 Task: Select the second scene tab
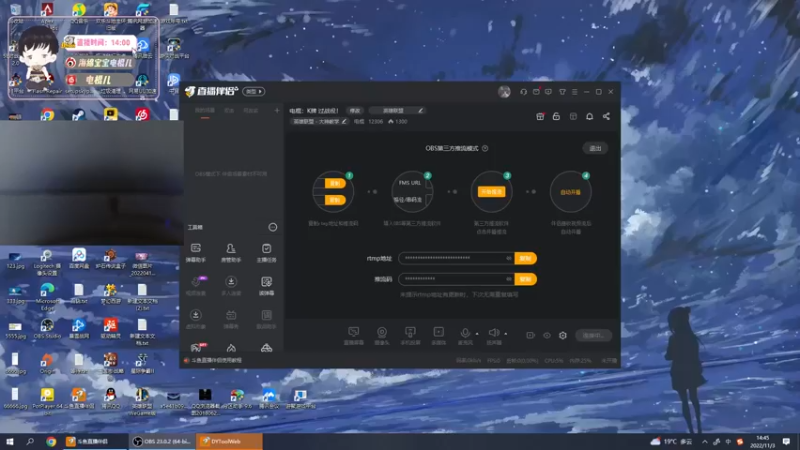coord(229,111)
